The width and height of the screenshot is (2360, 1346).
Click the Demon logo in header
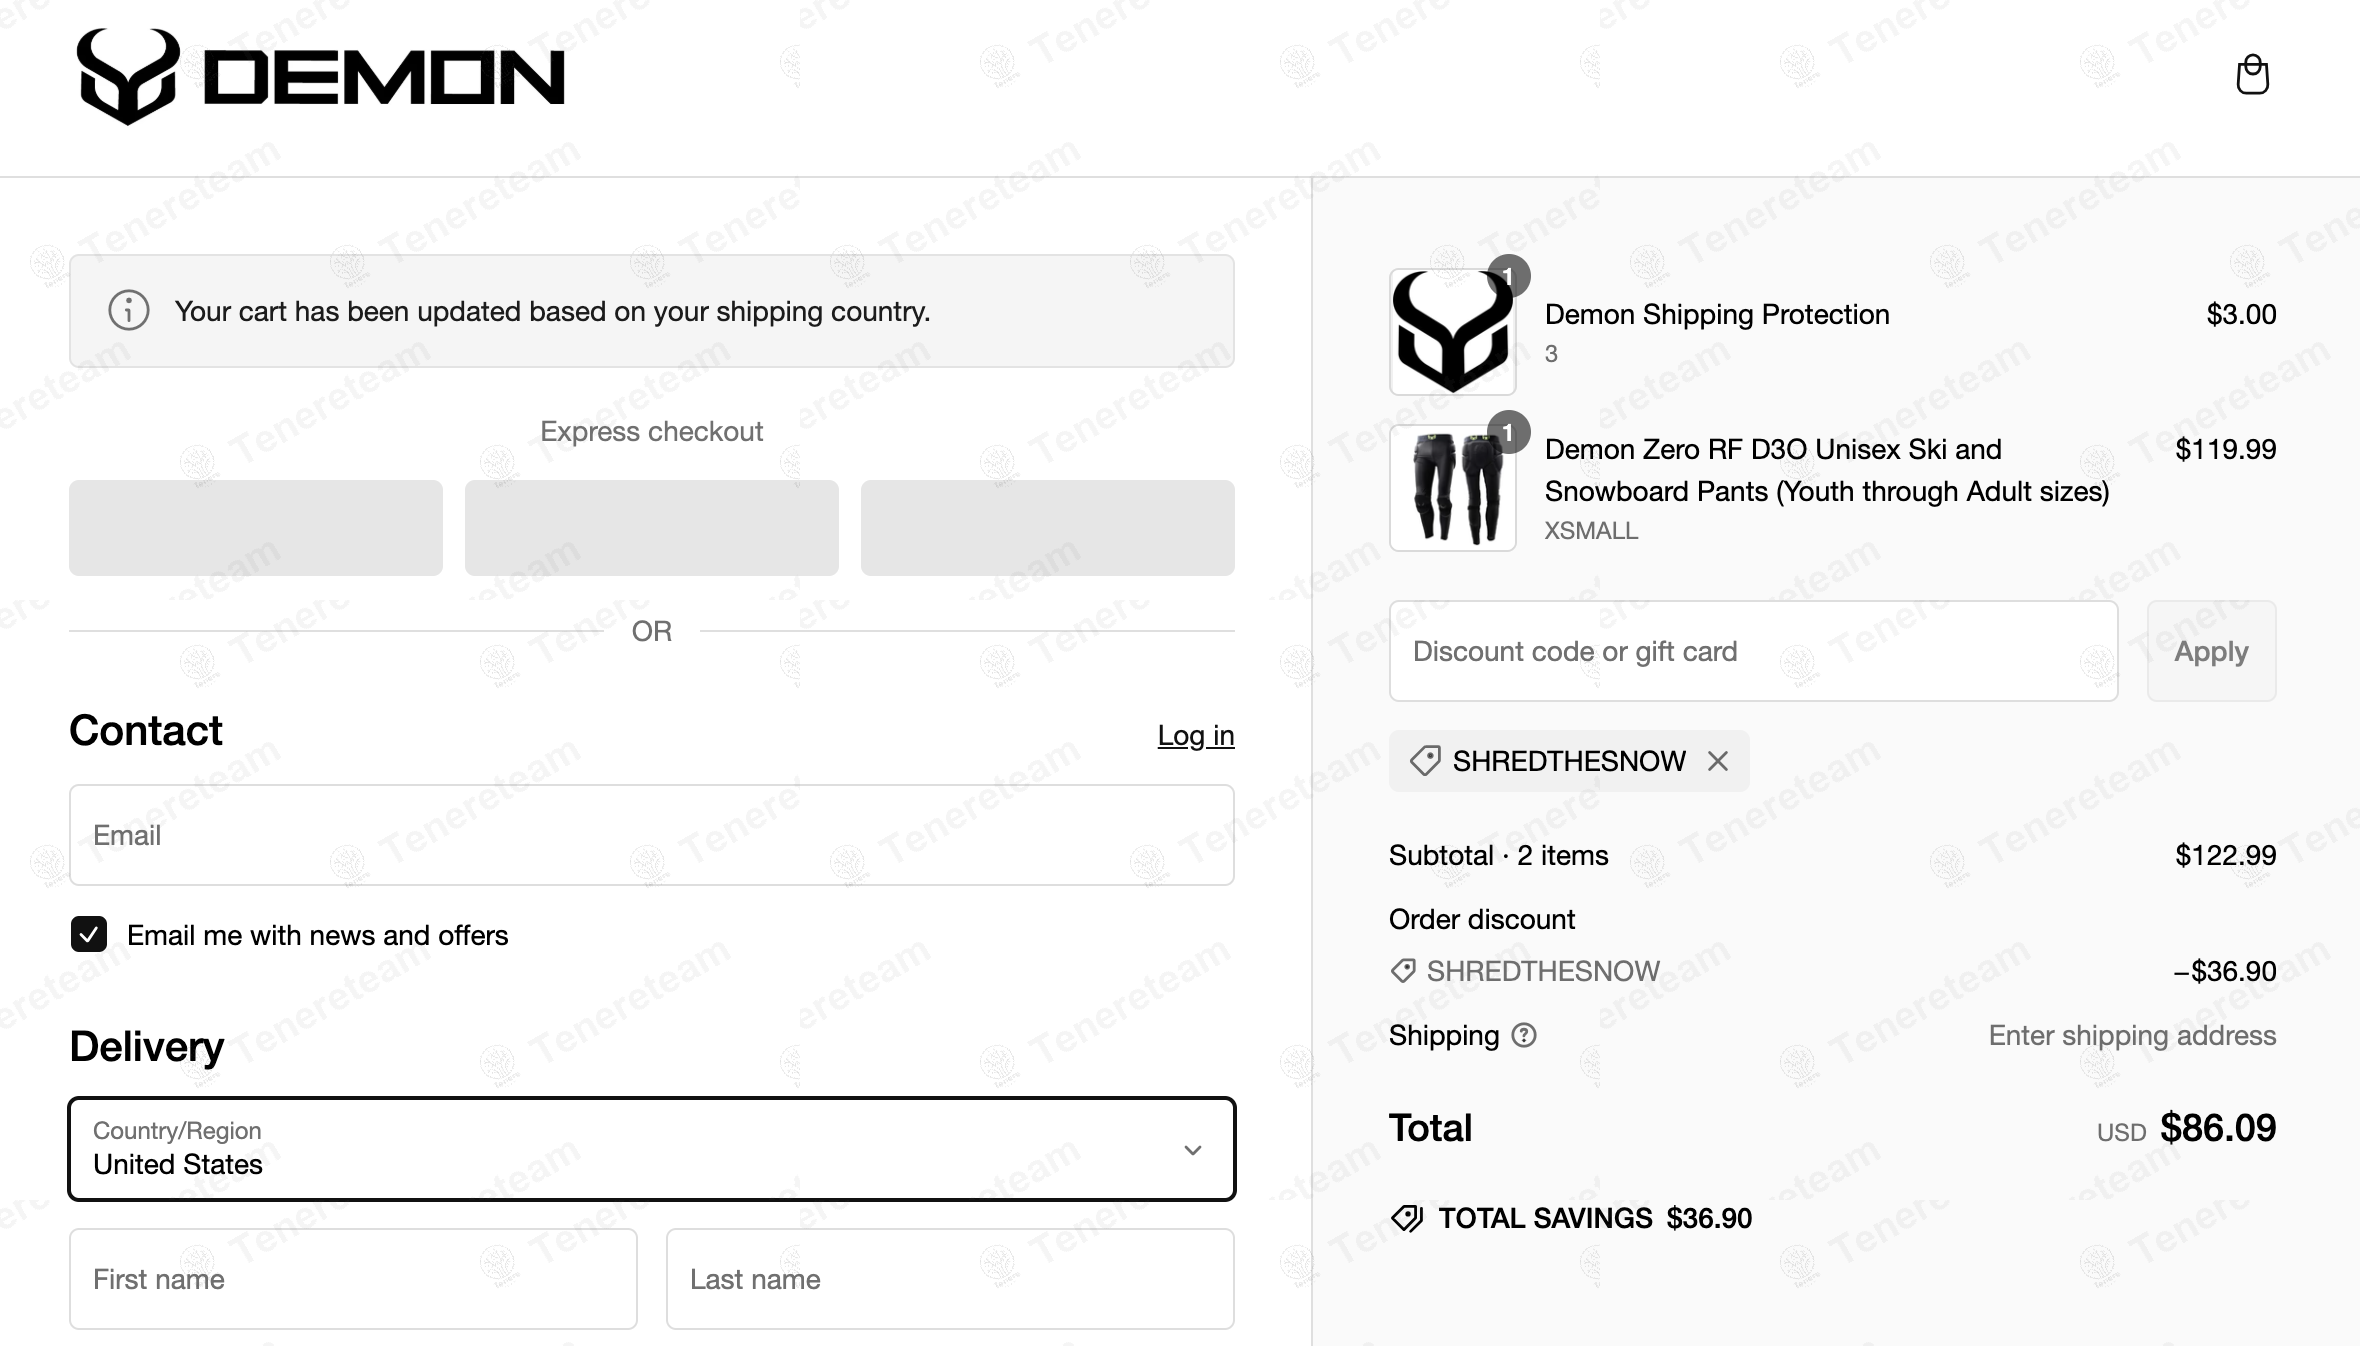321,77
